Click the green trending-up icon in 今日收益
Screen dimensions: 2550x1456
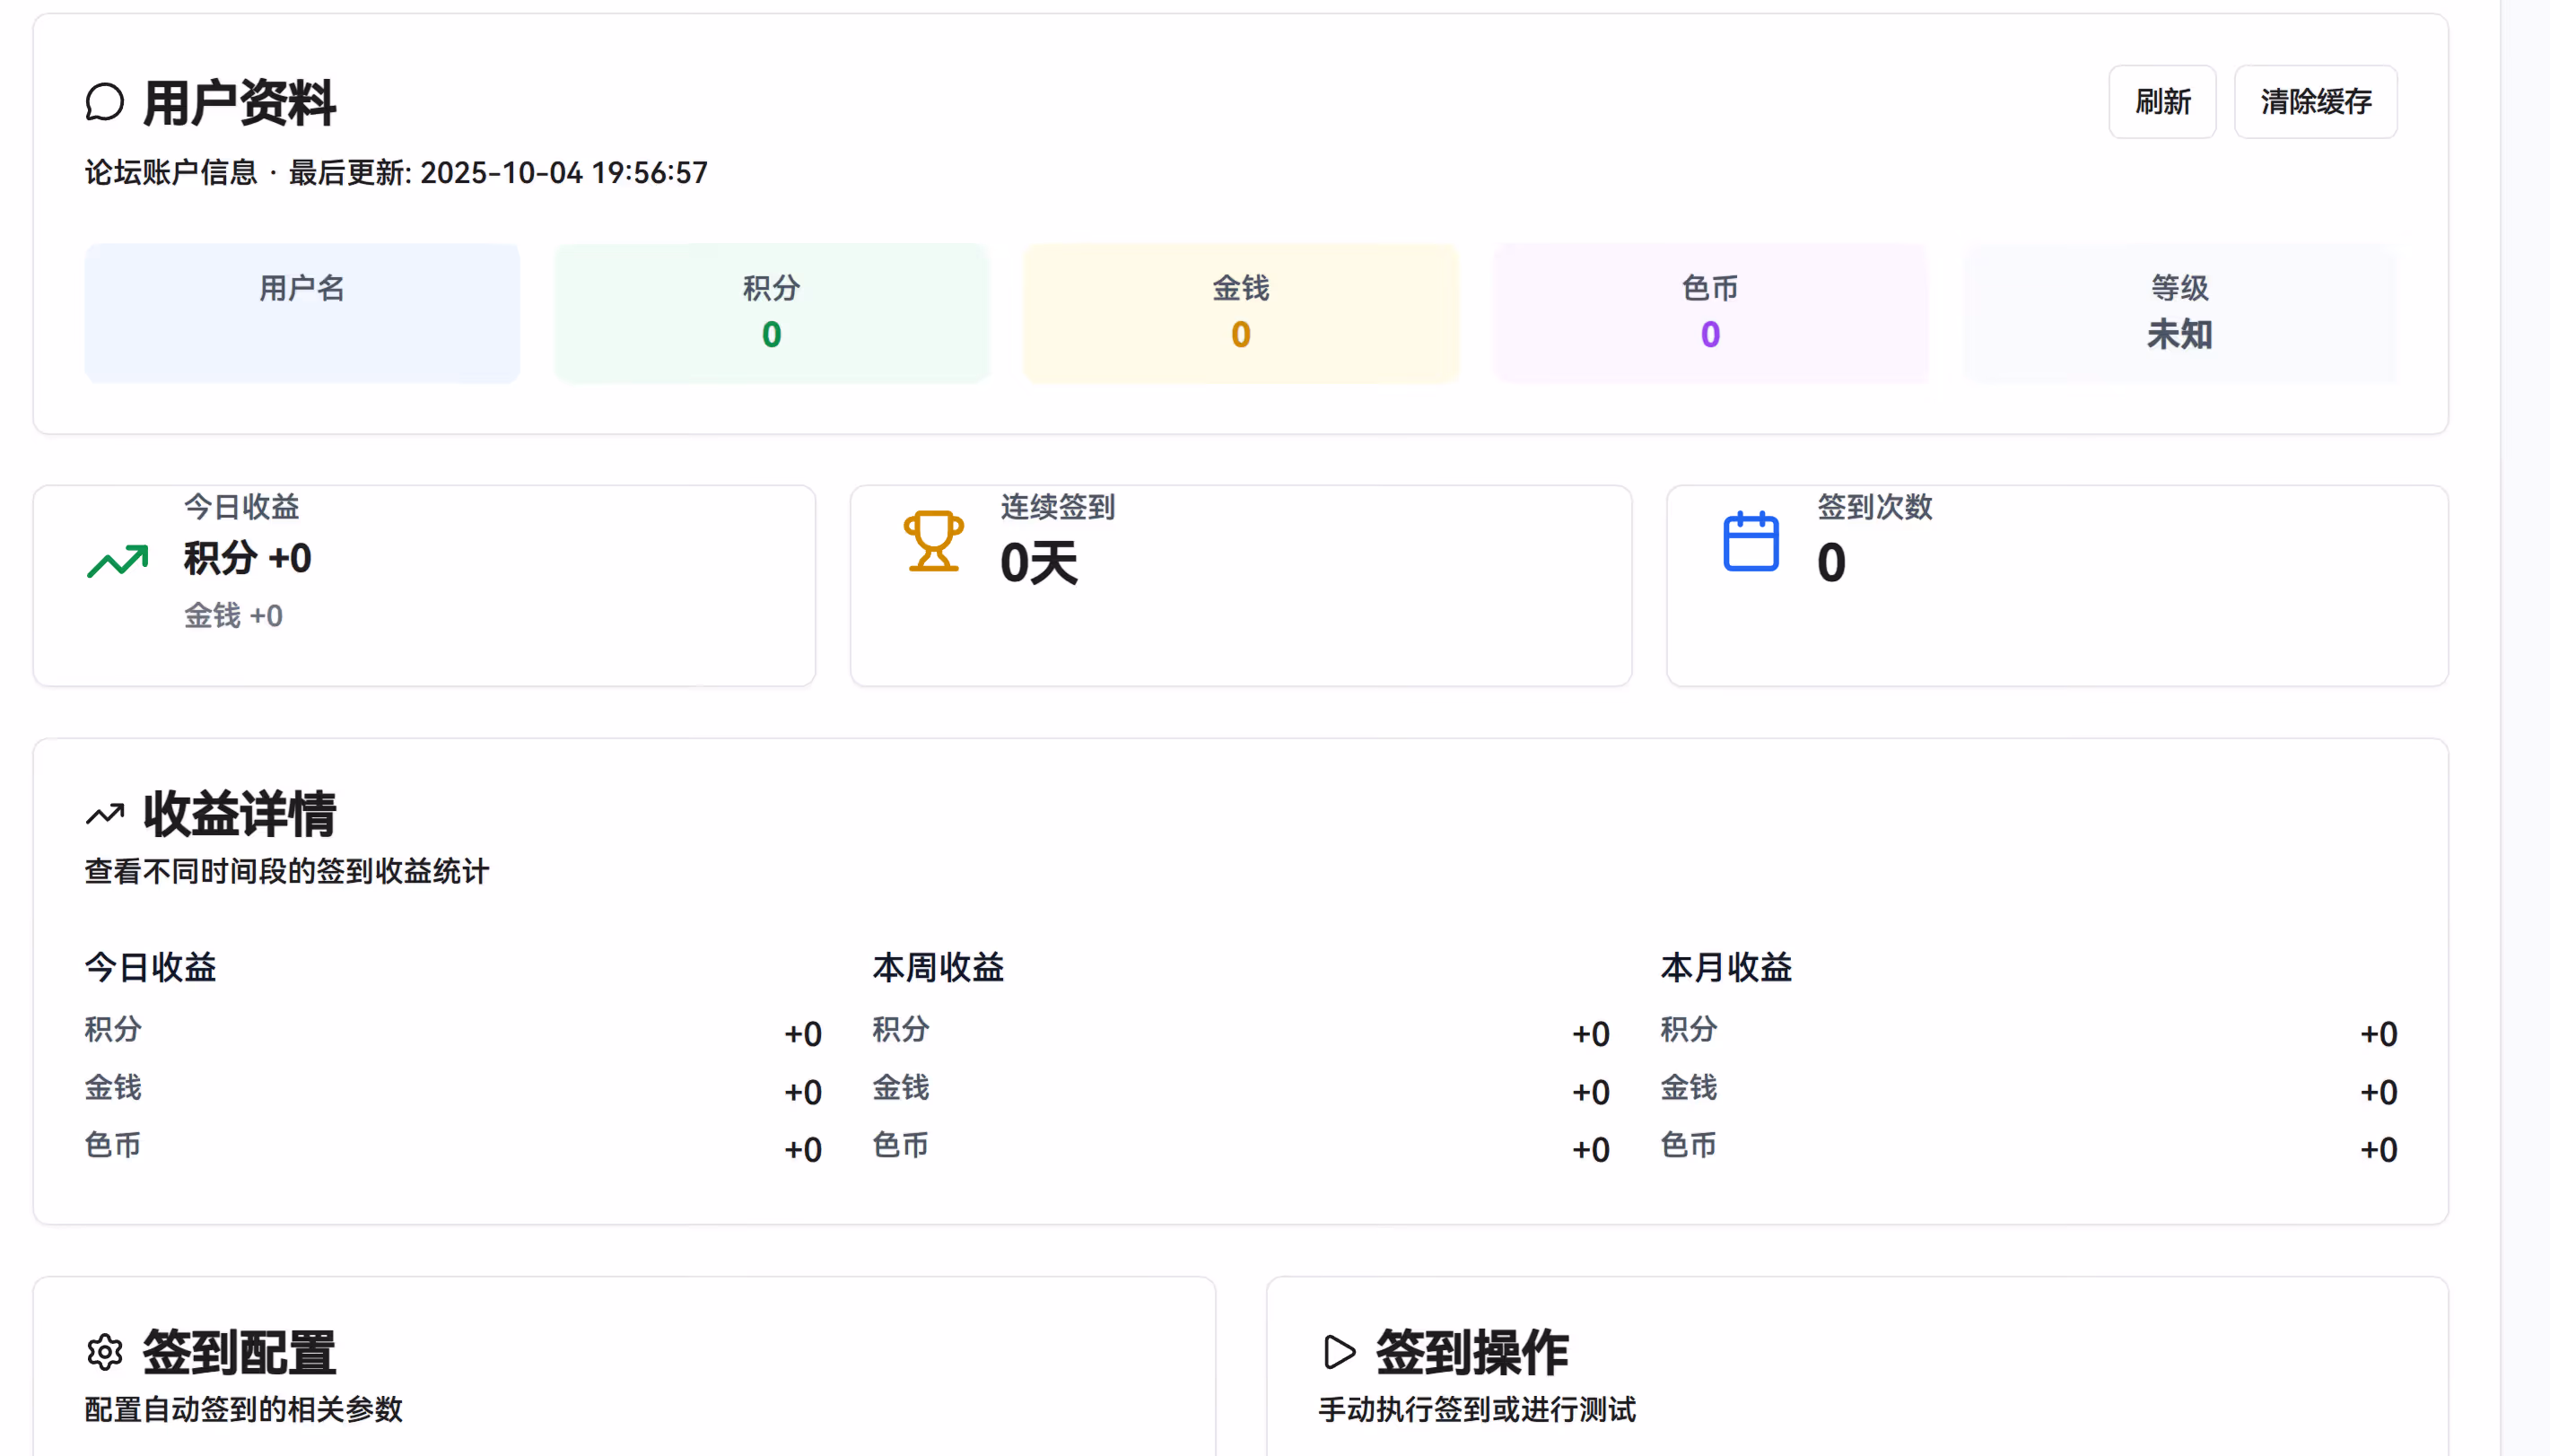coord(117,561)
